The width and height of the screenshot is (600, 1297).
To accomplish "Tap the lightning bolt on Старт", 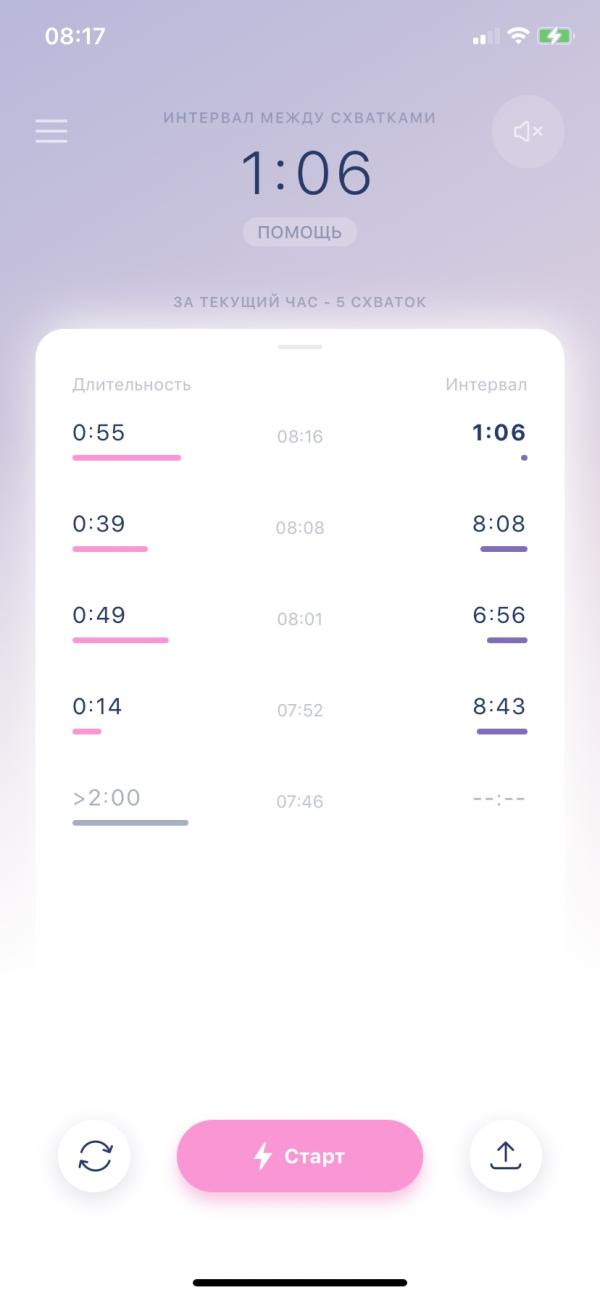I will (x=262, y=1156).
